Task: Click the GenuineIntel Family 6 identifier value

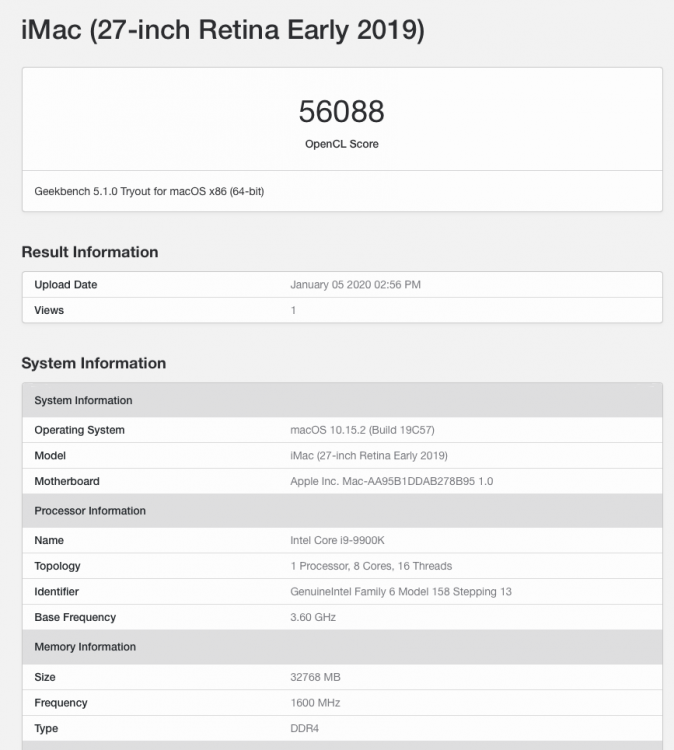Action: (401, 592)
